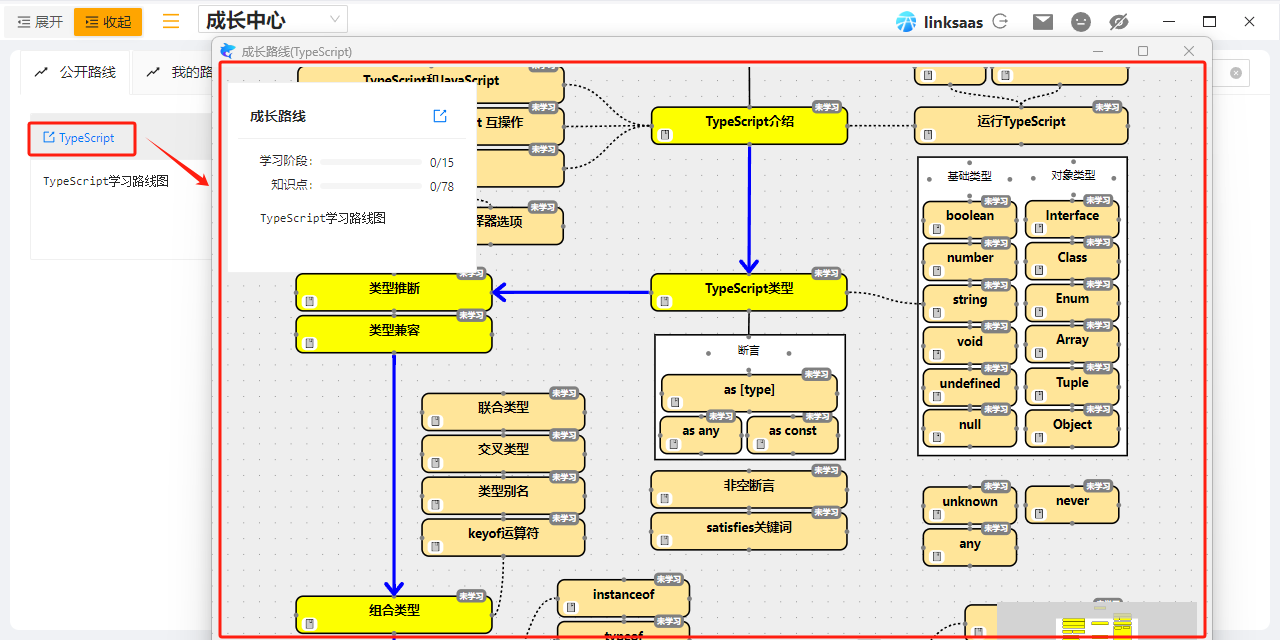Switch to the 我的路线 tab
1280x640 pixels.
(180, 72)
